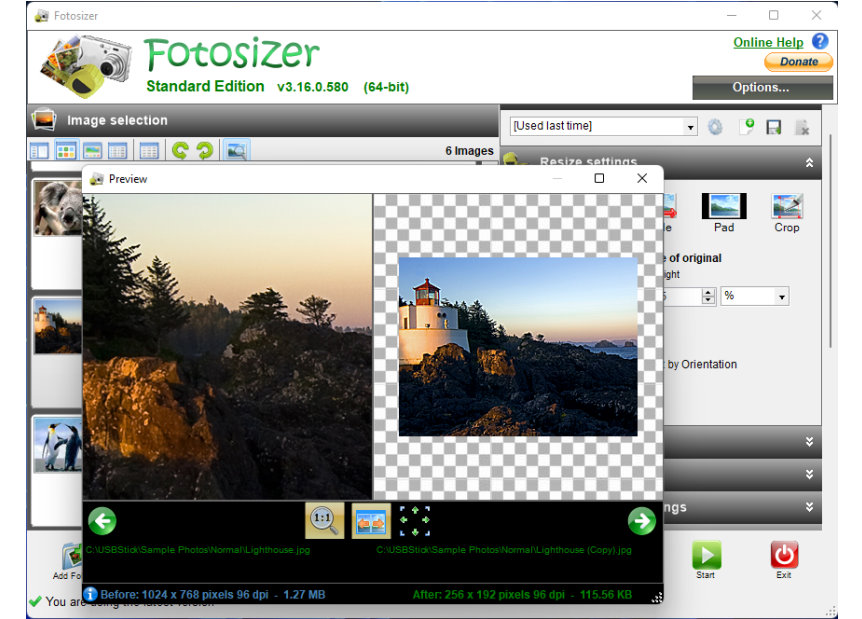This screenshot has height=619, width=862.
Task: Delete the current settings profile
Action: [x=804, y=127]
